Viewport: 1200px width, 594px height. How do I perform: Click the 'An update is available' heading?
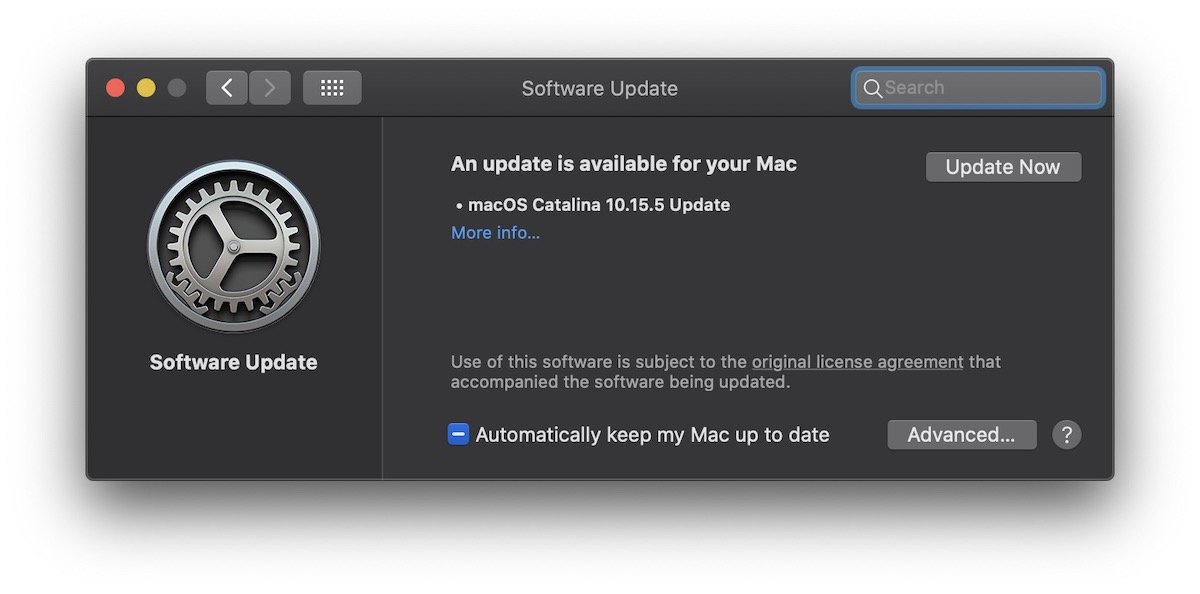pos(624,164)
